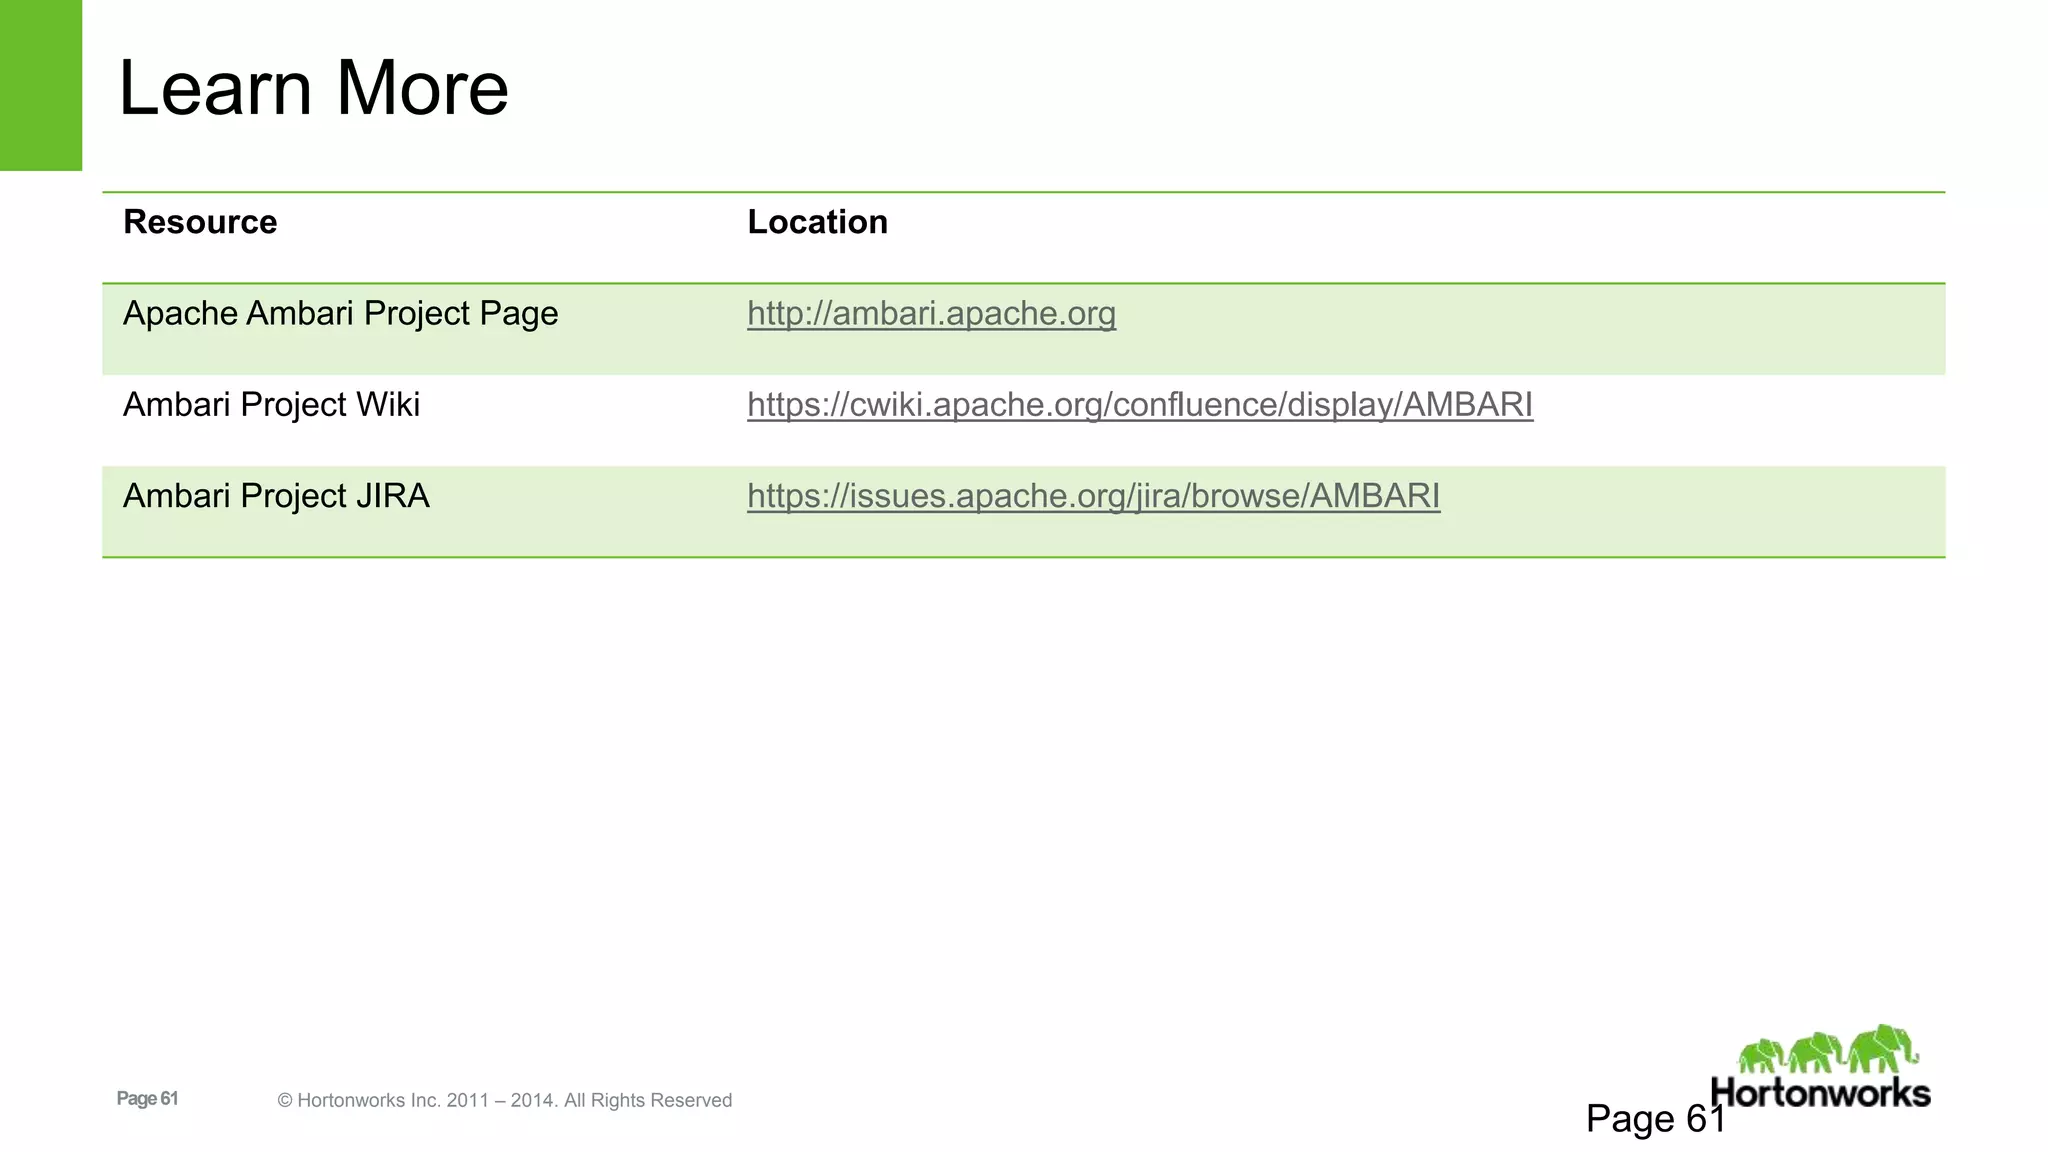Open the ambari.apache.org project page link

click(x=931, y=314)
